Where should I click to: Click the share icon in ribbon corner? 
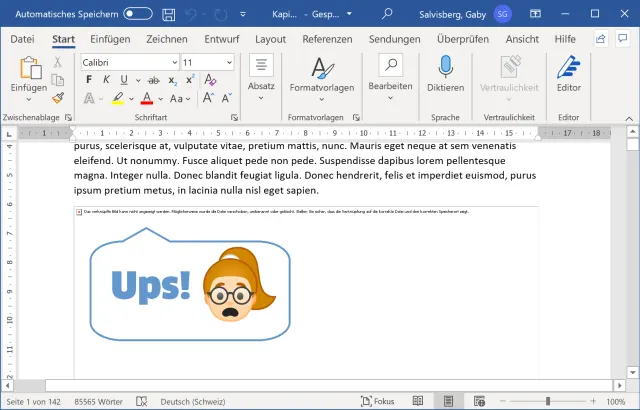coord(600,38)
